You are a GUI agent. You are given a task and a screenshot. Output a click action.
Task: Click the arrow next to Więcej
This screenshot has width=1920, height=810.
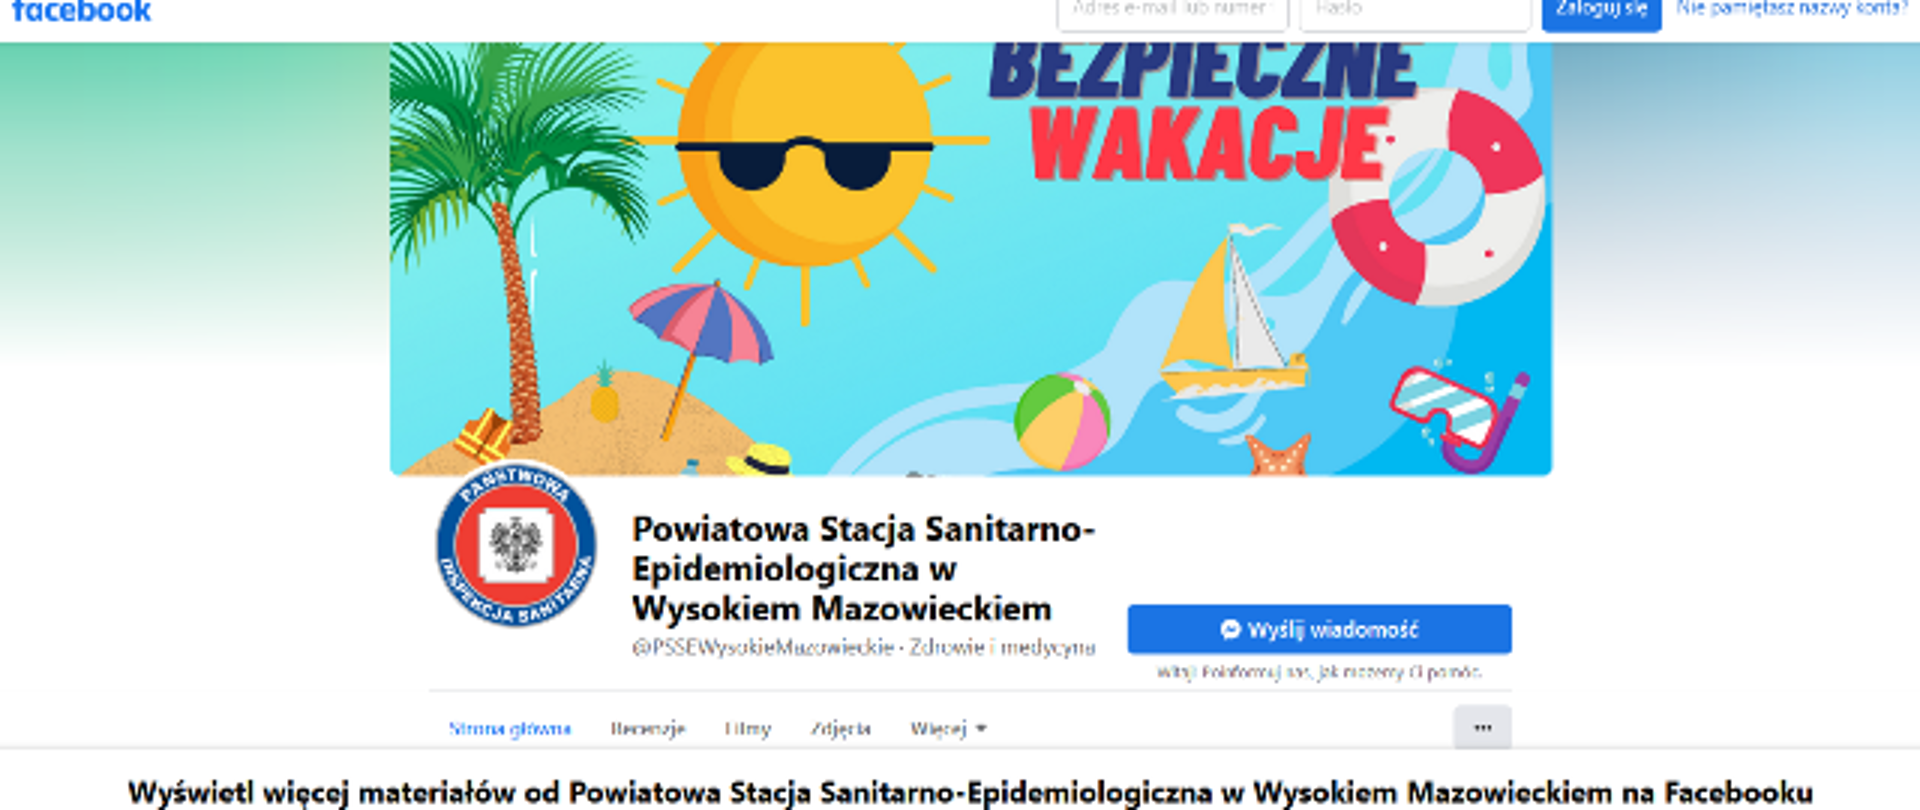[x=981, y=729]
